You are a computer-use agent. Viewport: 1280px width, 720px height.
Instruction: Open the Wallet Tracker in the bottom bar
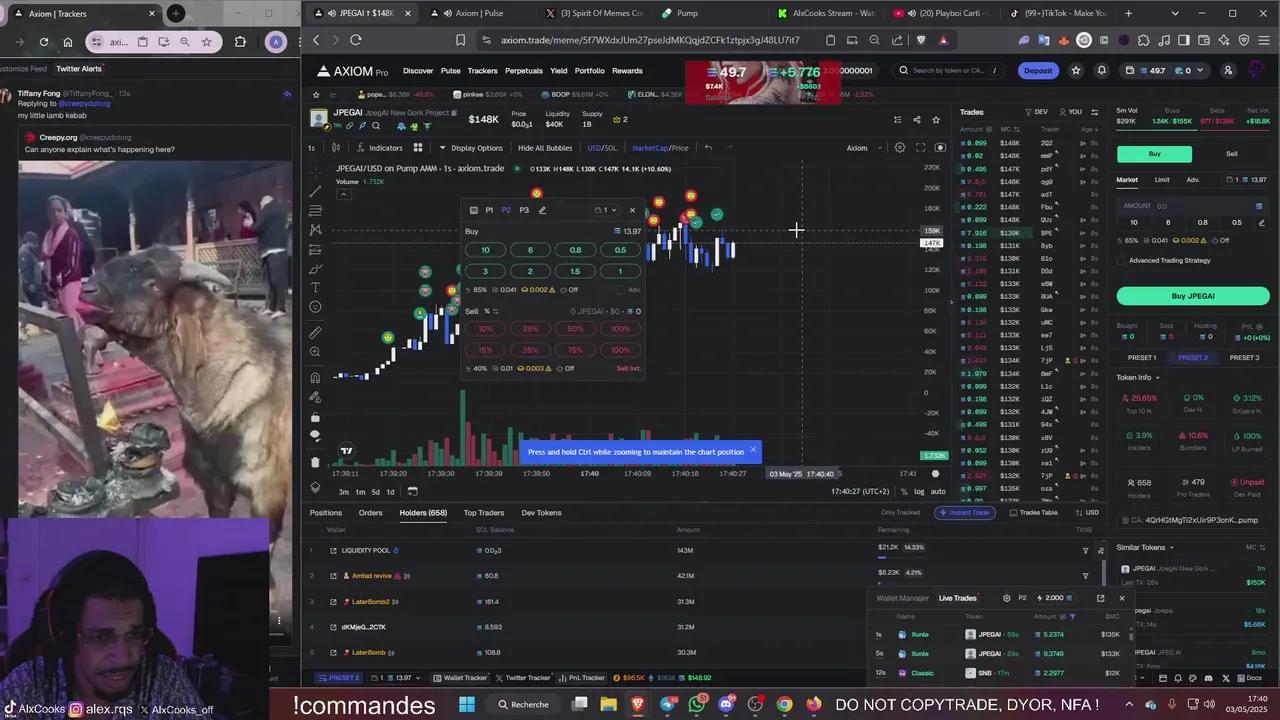tap(462, 678)
